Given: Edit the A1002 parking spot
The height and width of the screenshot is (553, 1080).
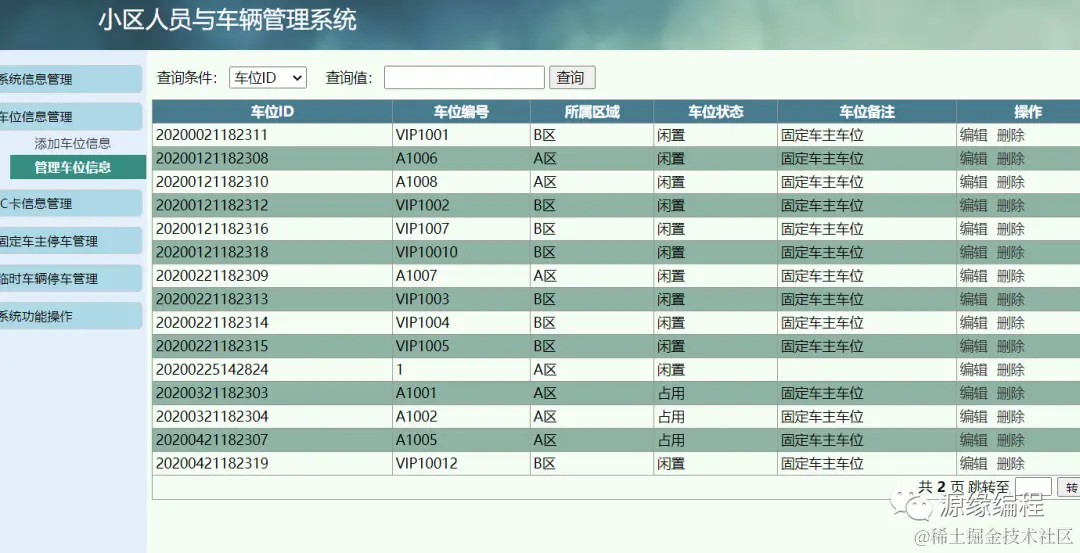Looking at the screenshot, I should pyautogui.click(x=973, y=416).
